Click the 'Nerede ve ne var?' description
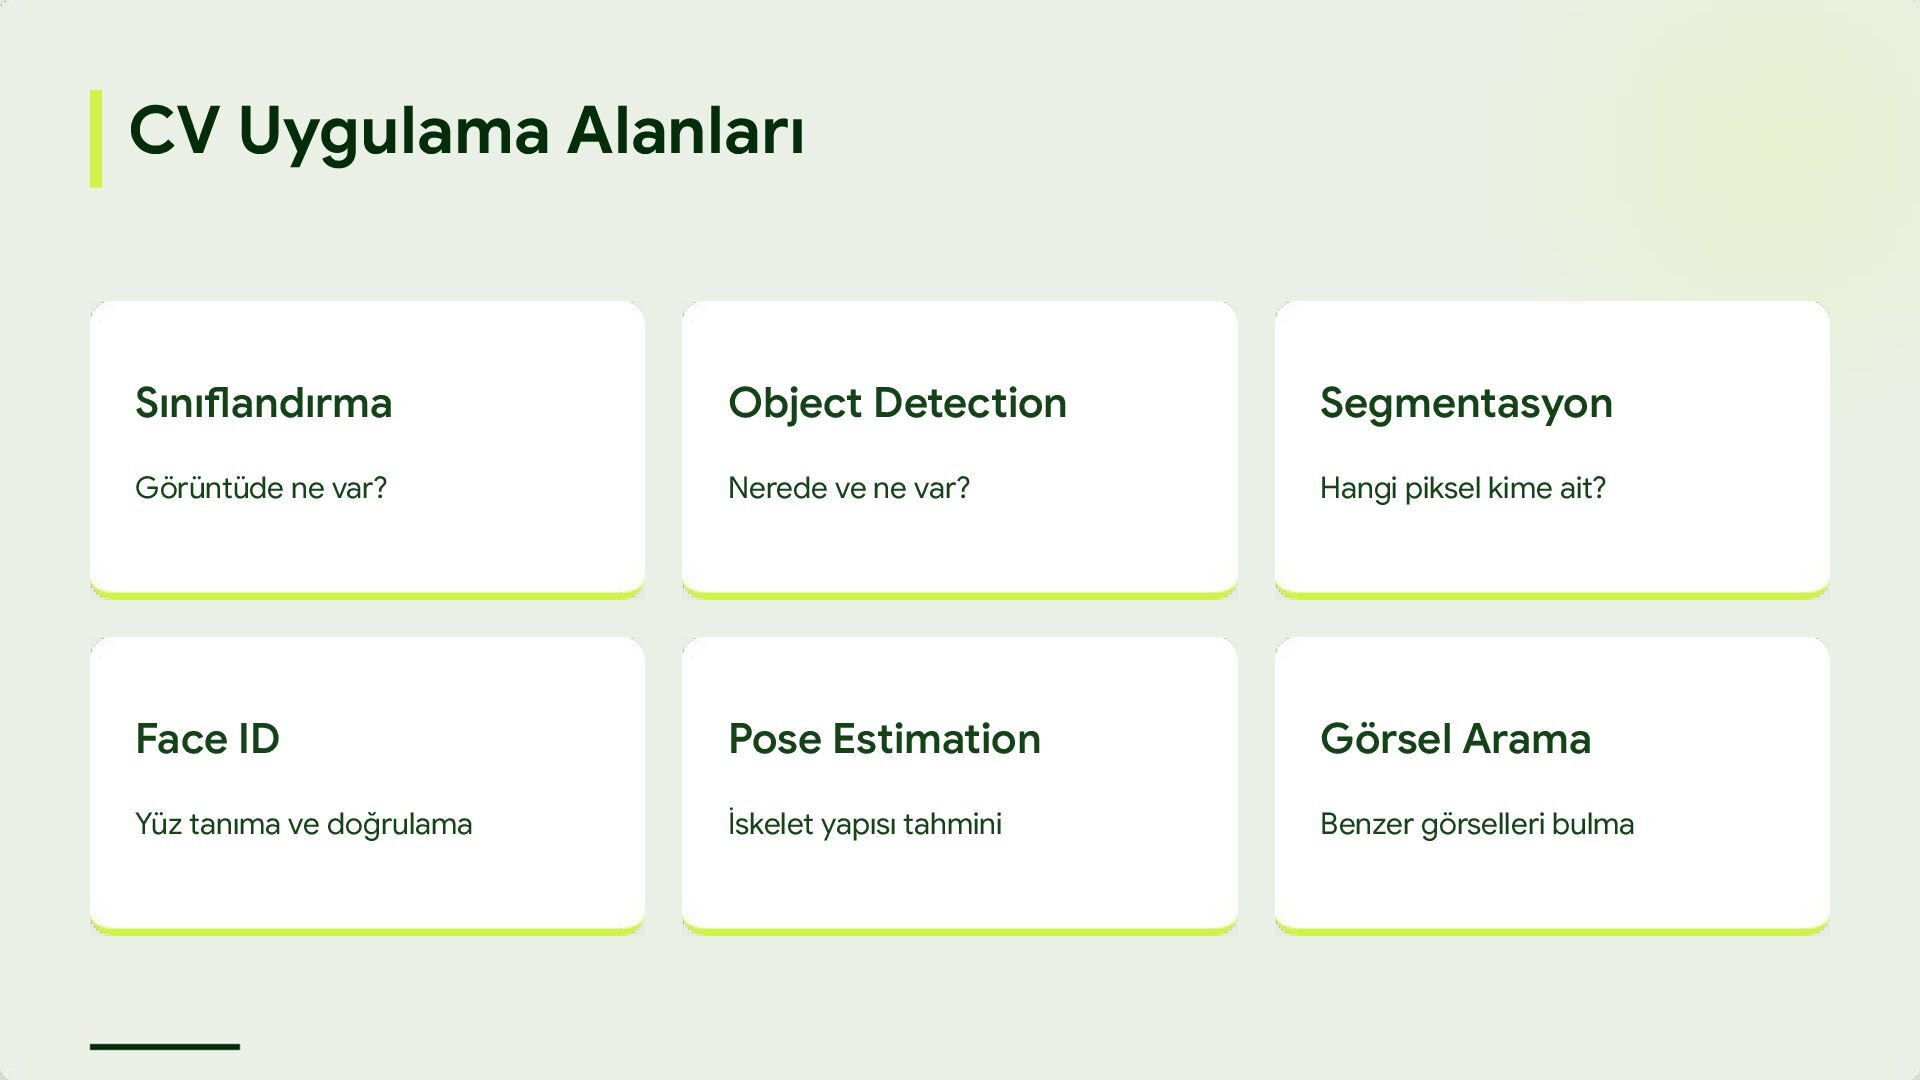 [848, 488]
